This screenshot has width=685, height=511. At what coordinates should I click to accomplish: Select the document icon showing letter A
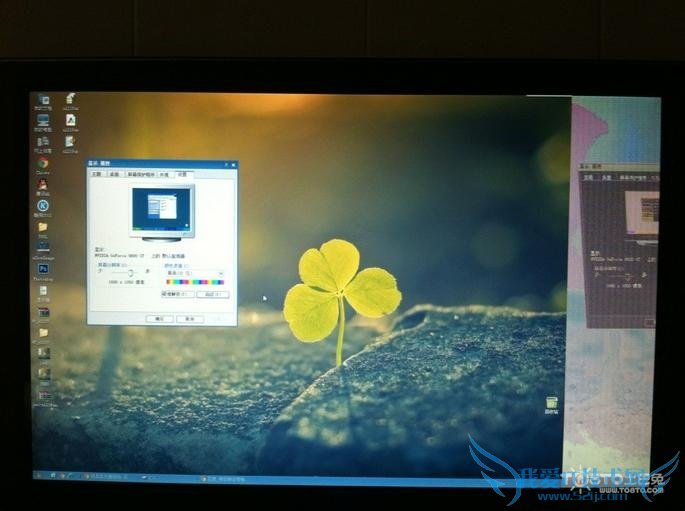coord(70,122)
